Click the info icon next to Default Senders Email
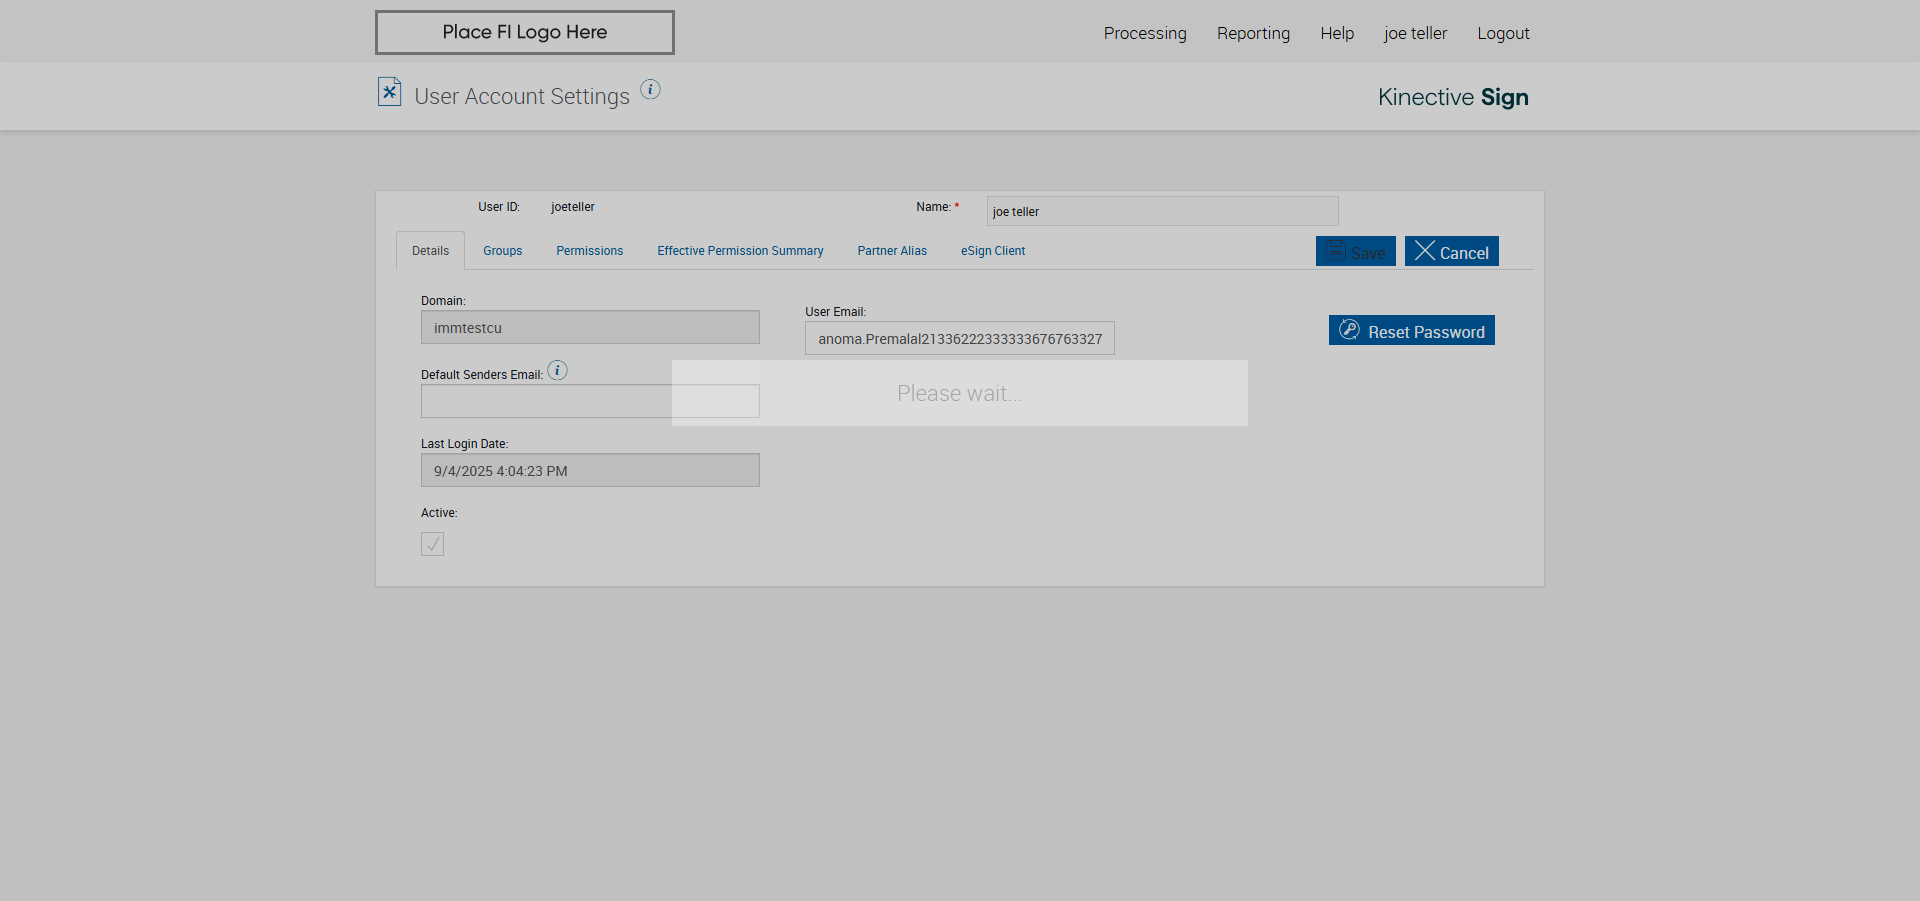Screen dimensions: 1920x901 click(558, 371)
